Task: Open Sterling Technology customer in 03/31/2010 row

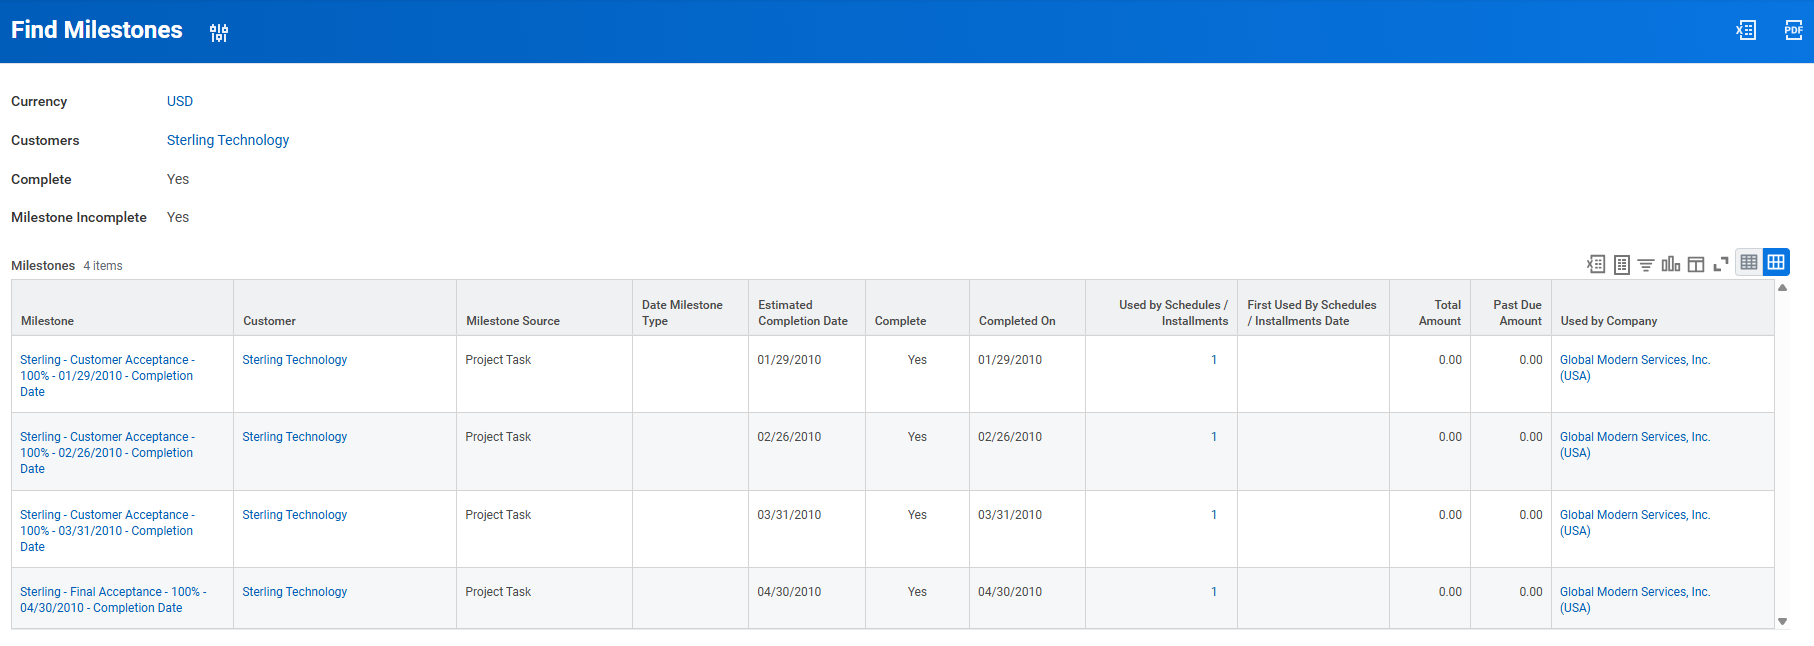Action: pyautogui.click(x=295, y=515)
